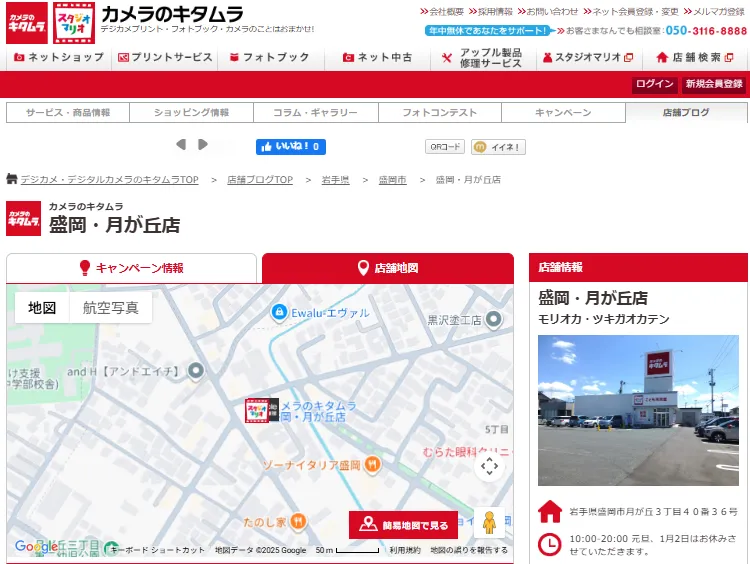Click the 黒沢塗工店 map marker
The width and height of the screenshot is (750, 564).
click(x=494, y=319)
